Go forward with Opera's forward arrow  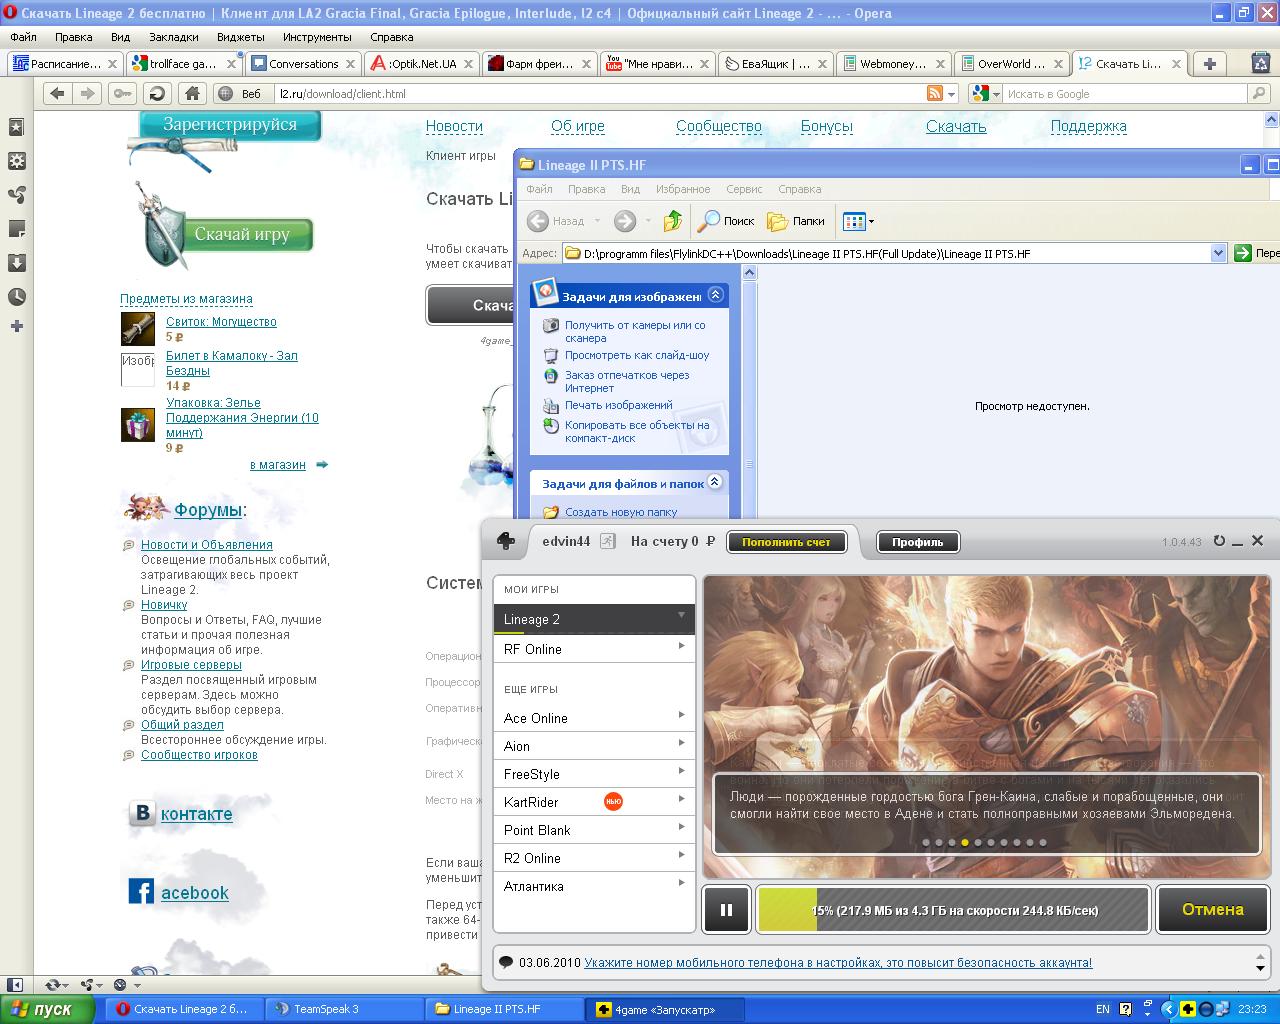[x=88, y=93]
